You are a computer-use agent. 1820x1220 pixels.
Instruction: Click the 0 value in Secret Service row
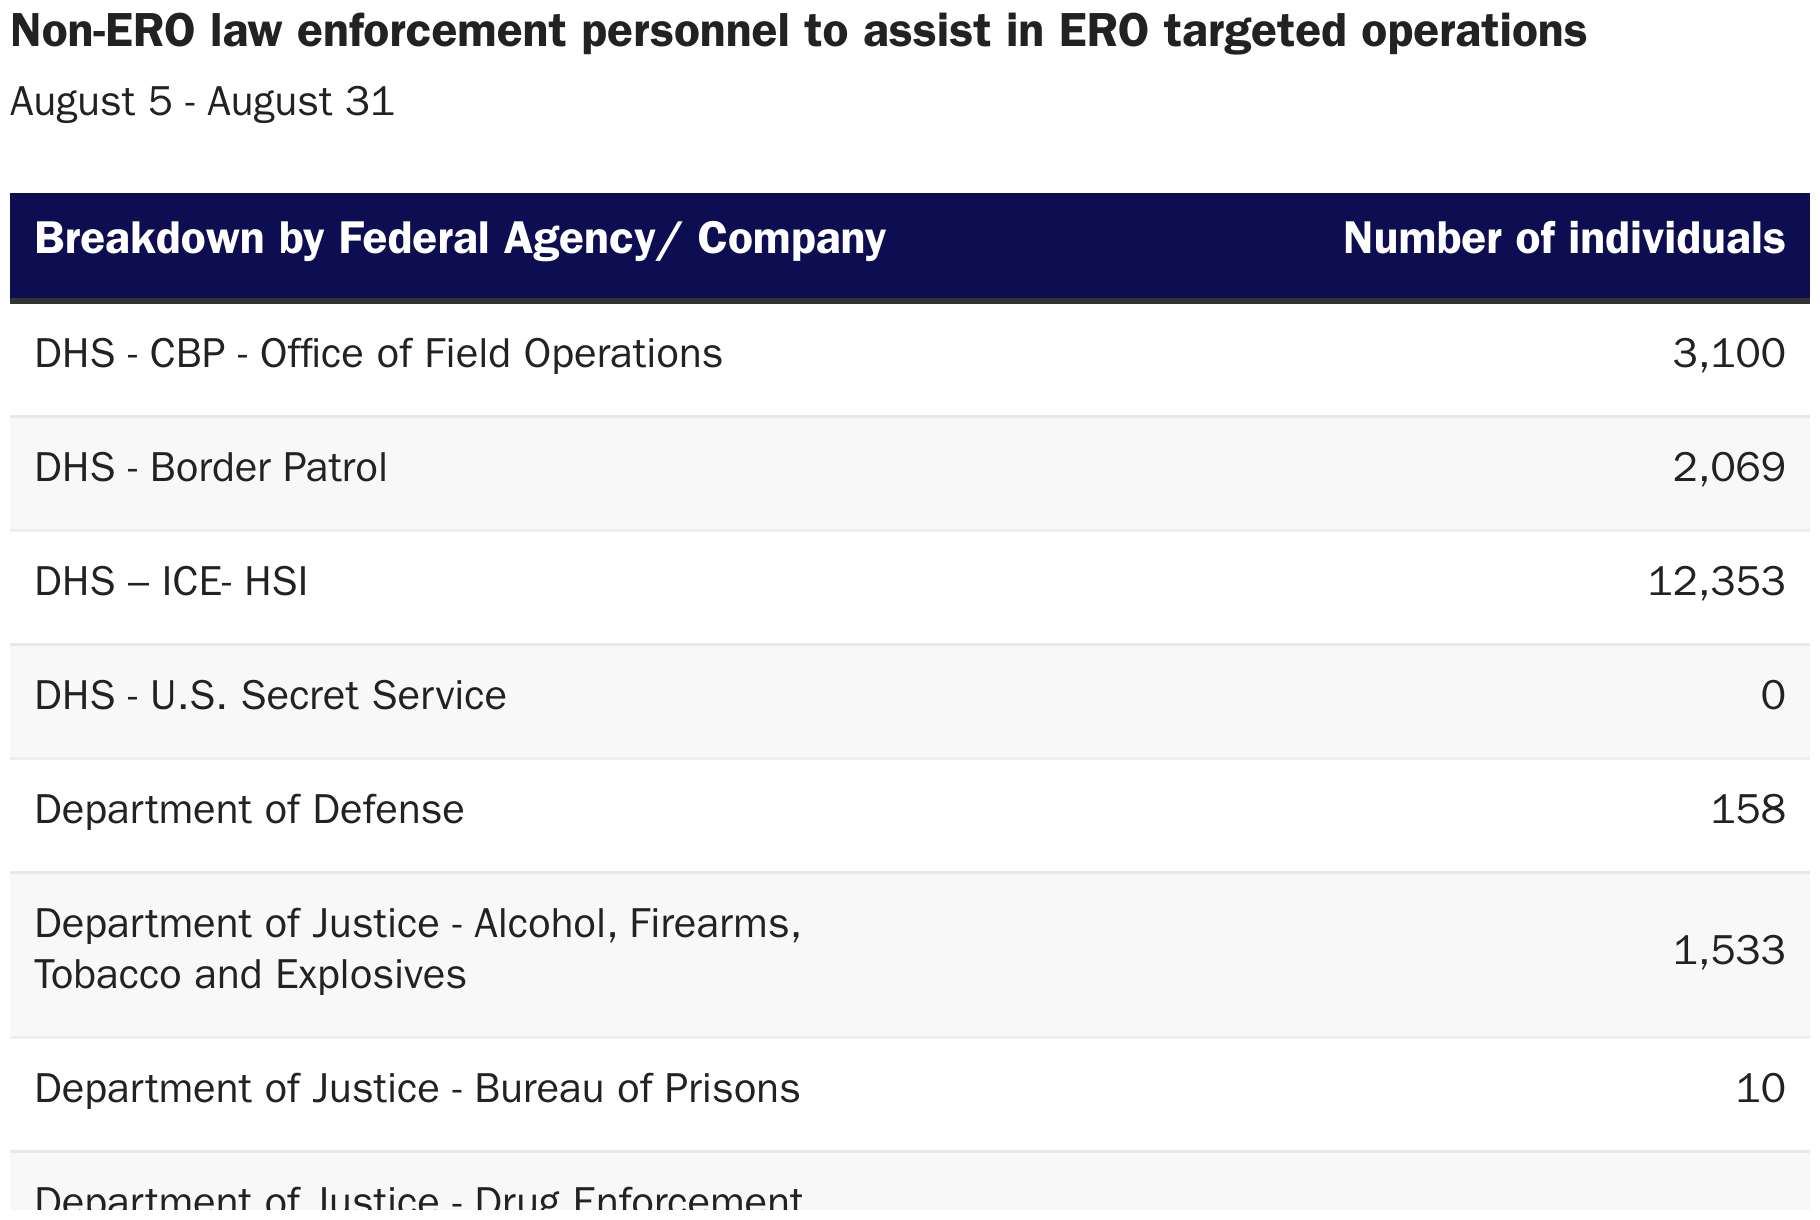1772,696
